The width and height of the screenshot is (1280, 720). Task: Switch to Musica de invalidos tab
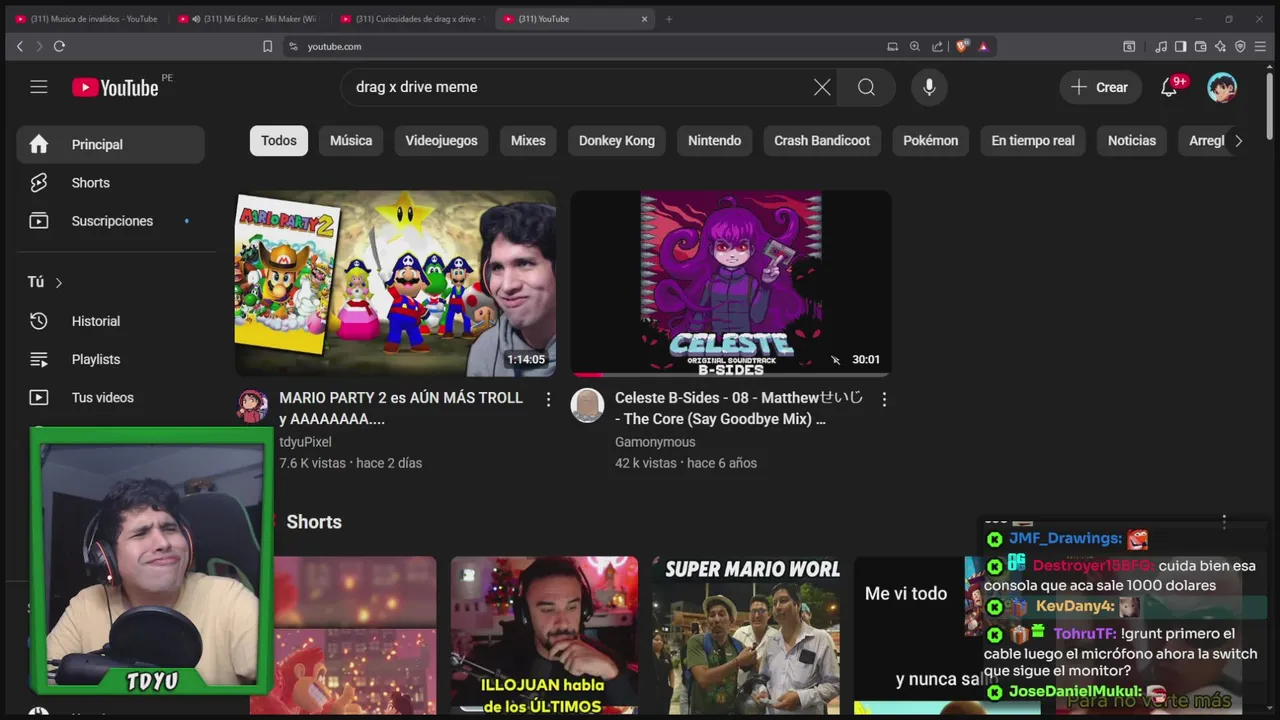tap(87, 18)
